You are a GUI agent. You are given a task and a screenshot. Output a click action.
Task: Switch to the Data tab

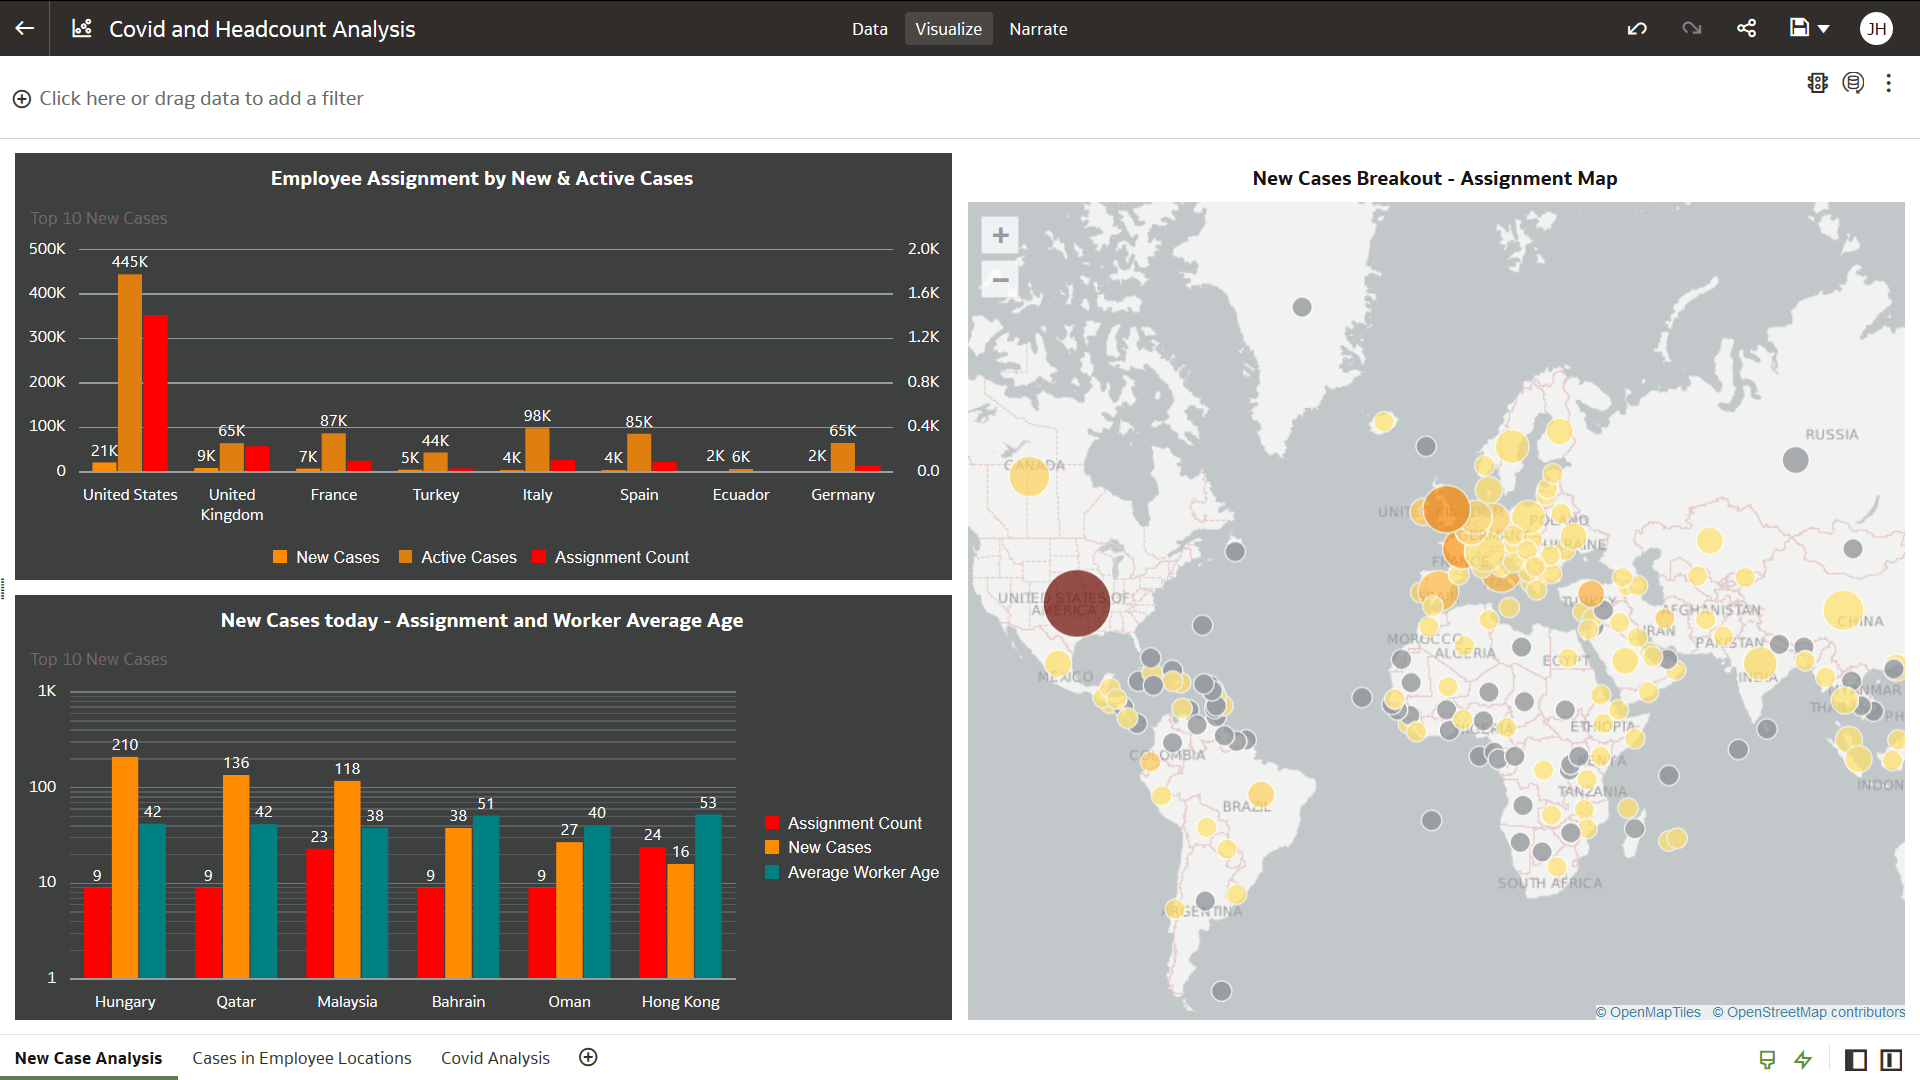coord(869,28)
